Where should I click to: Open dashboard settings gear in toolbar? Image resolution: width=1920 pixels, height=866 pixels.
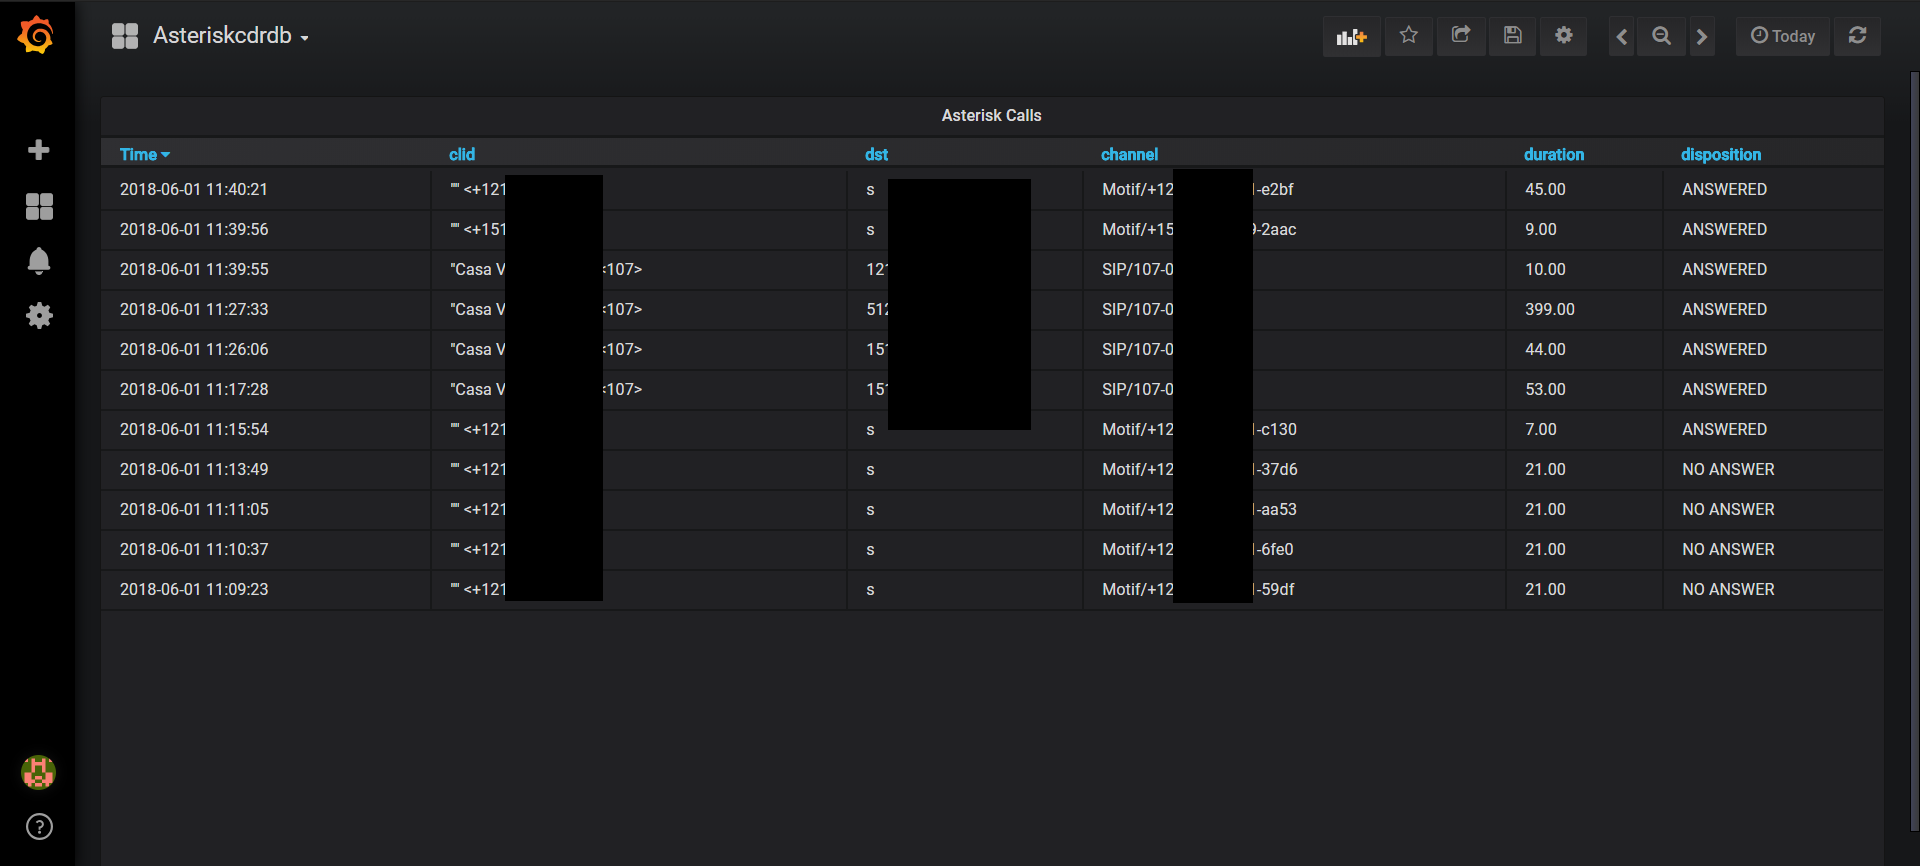tap(1564, 36)
